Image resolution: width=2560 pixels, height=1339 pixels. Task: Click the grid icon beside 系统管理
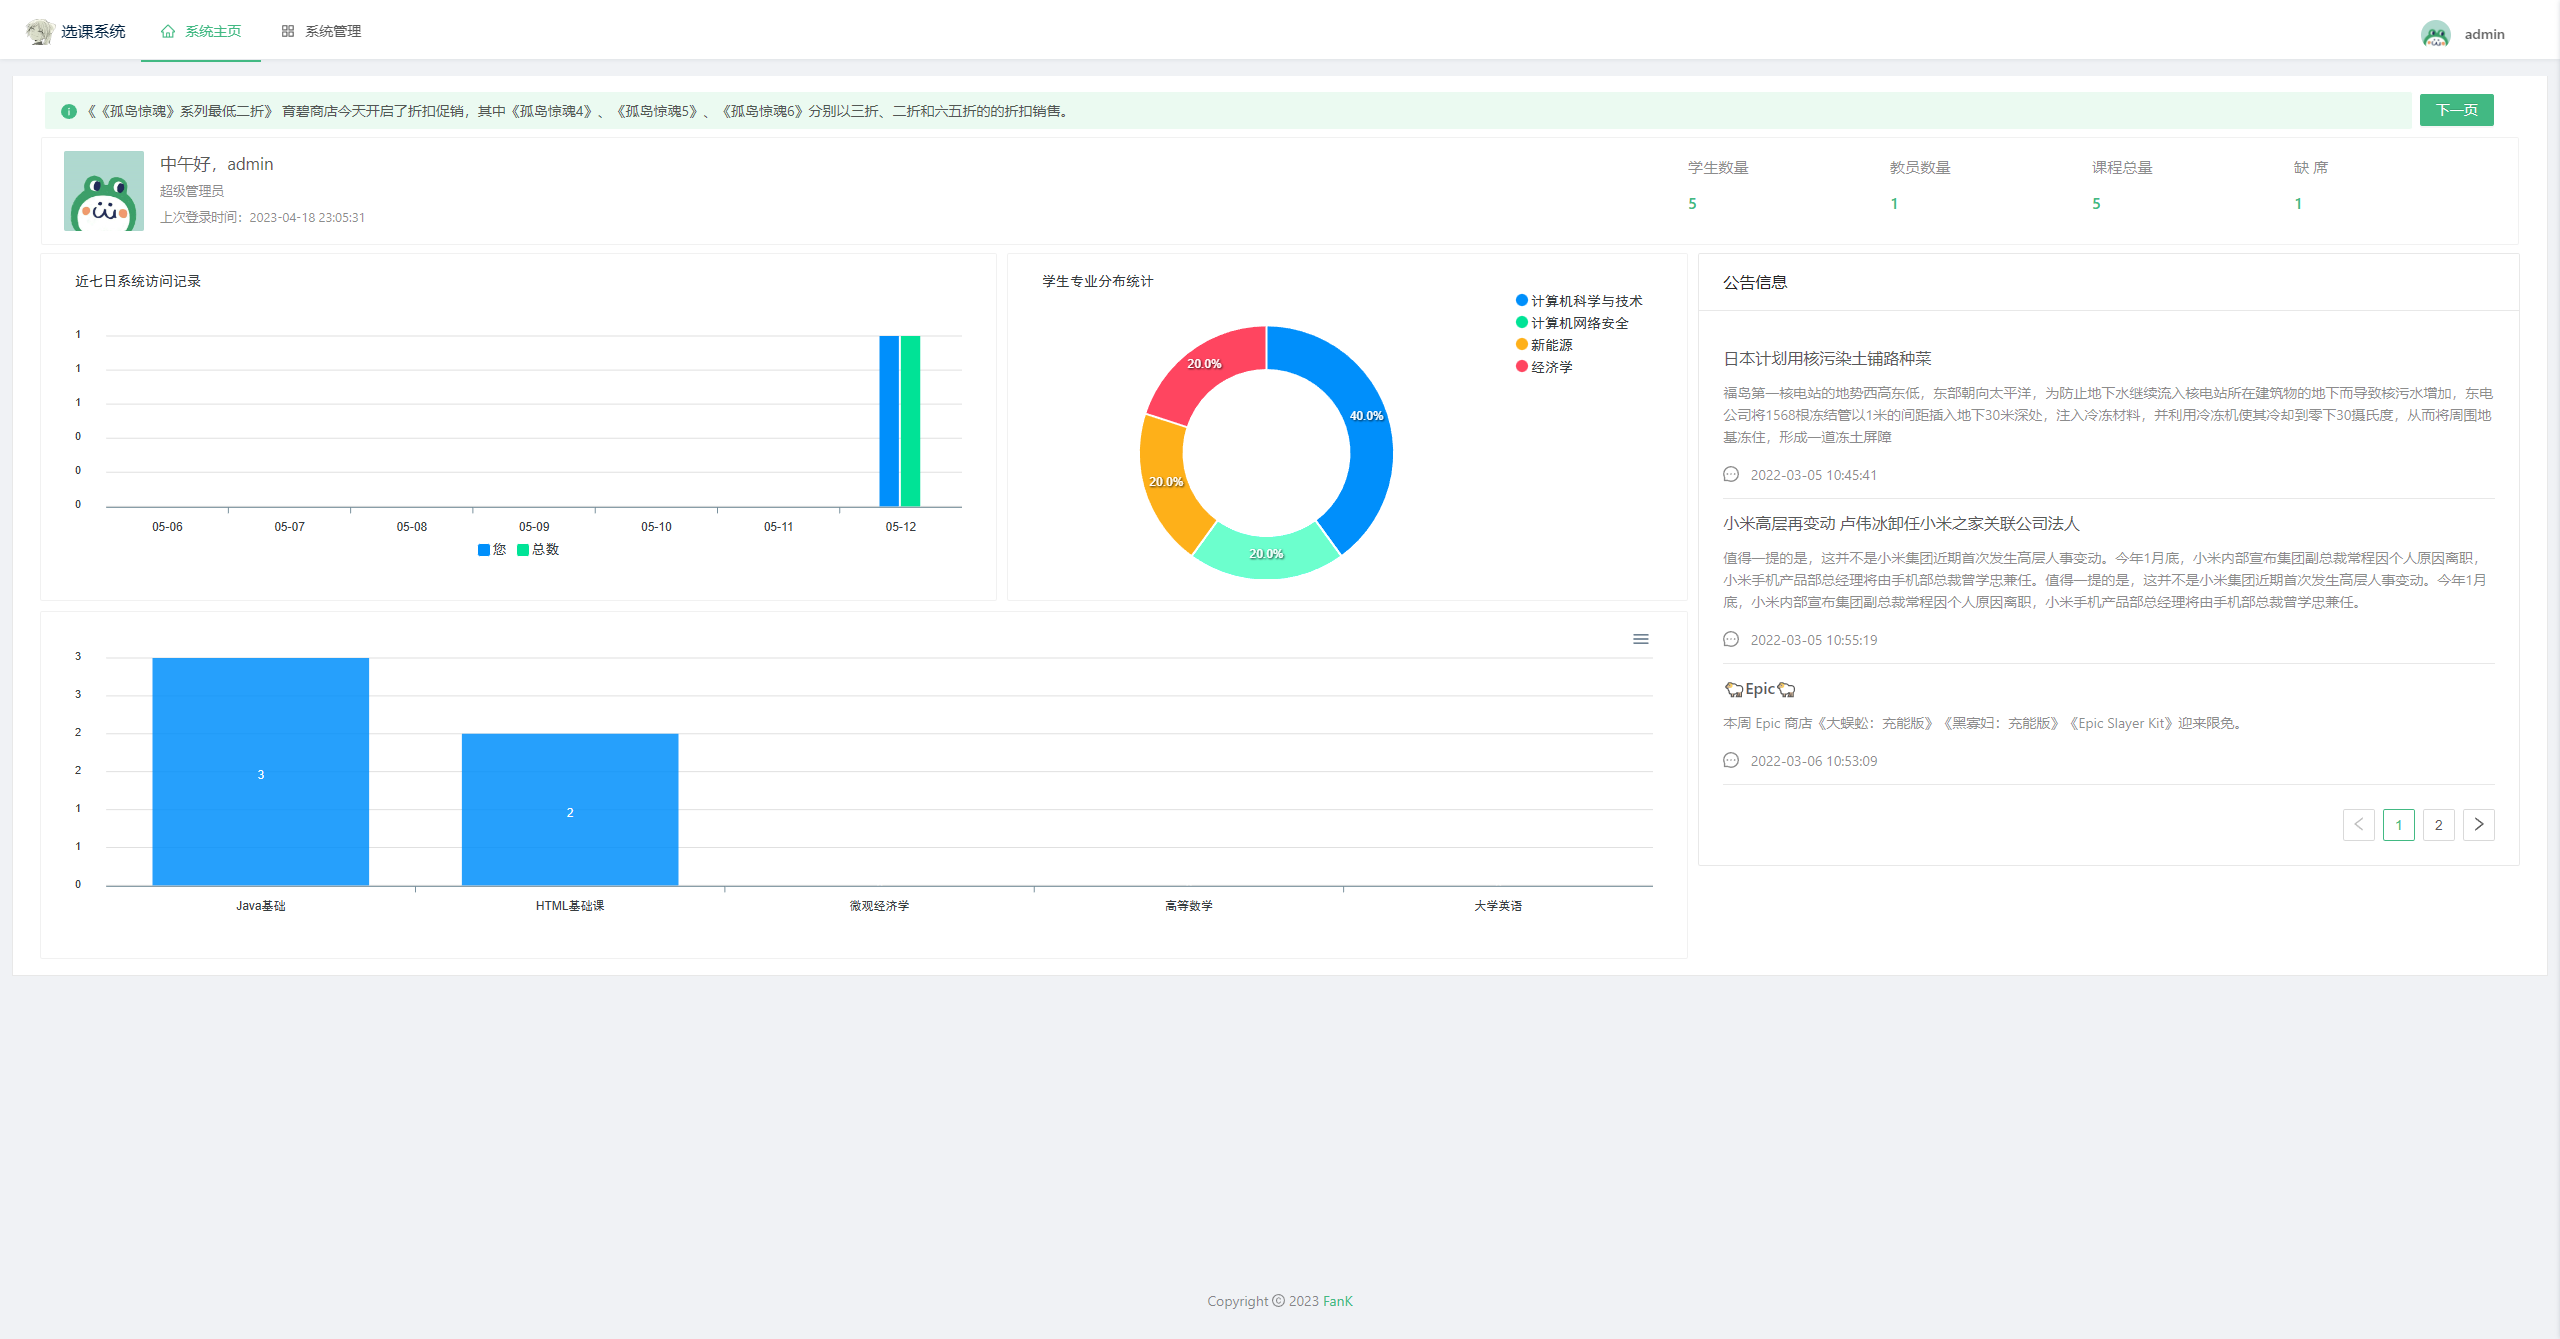coord(288,32)
